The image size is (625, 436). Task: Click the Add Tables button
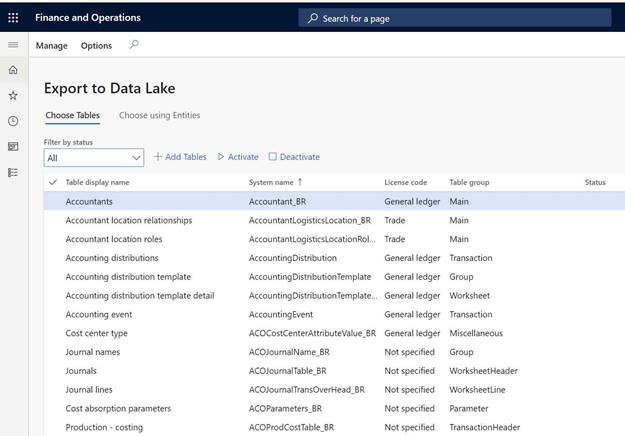coord(180,157)
